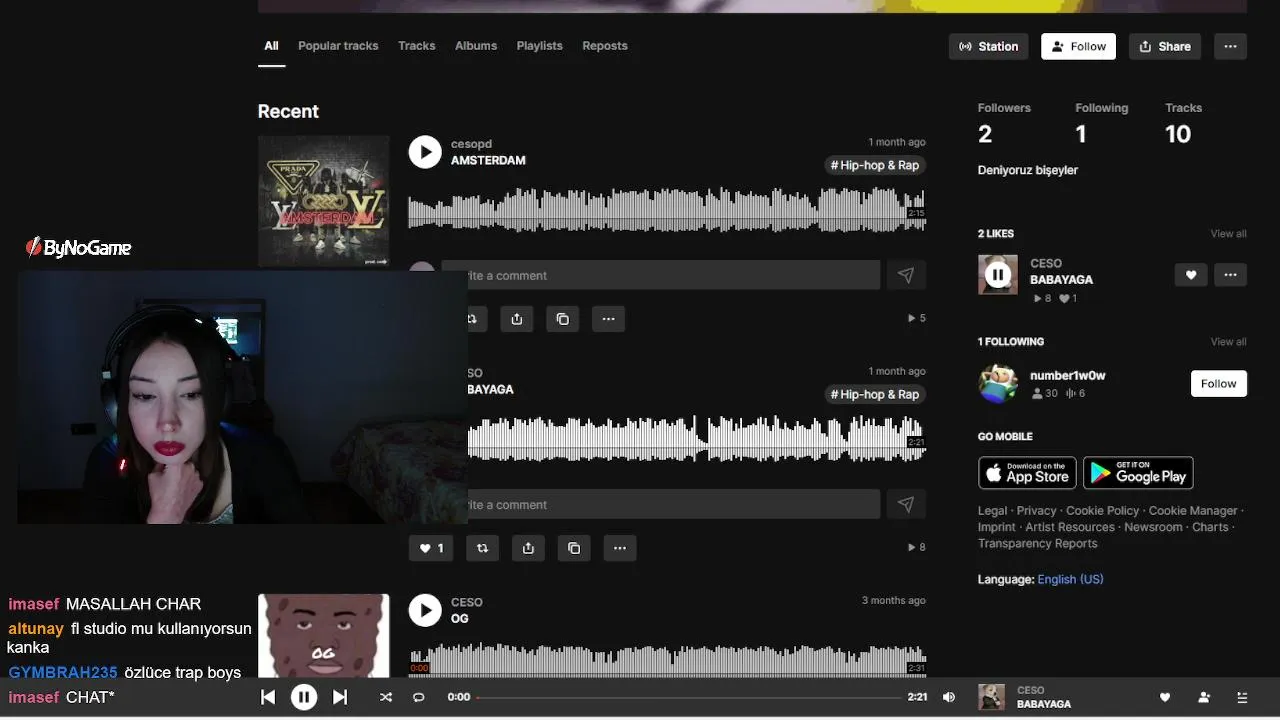Open more menu for sidebar BABAYAGA

(x=1230, y=275)
